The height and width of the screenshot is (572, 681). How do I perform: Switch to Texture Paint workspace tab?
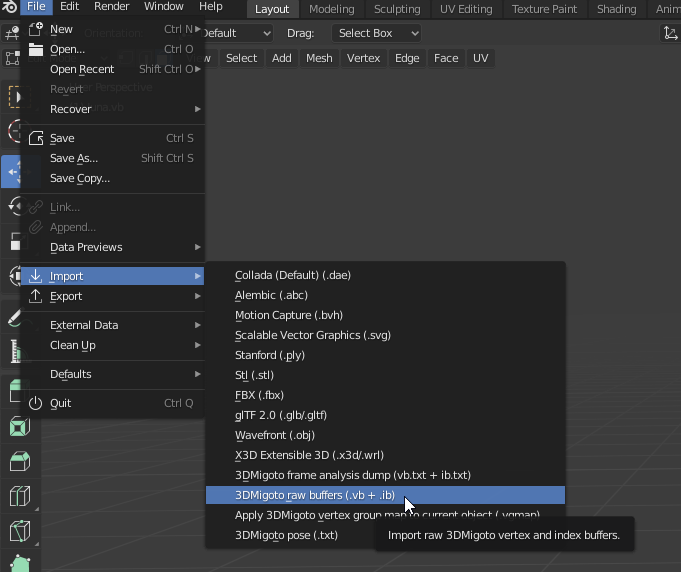[x=544, y=9]
